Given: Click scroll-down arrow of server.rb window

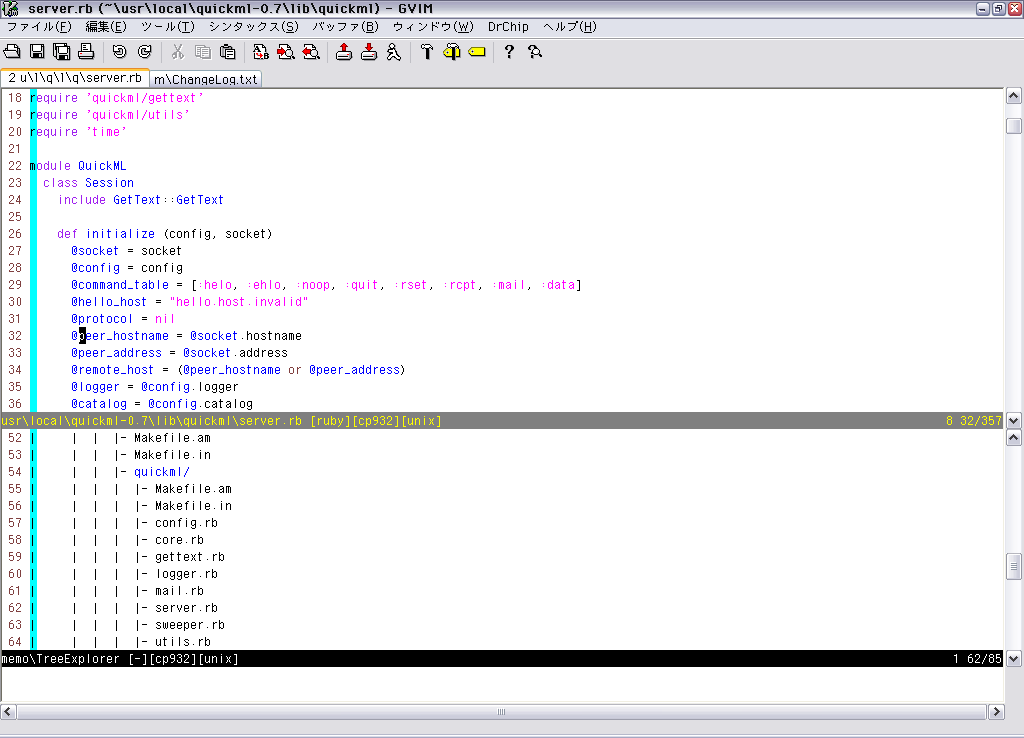Looking at the screenshot, I should (x=1014, y=421).
